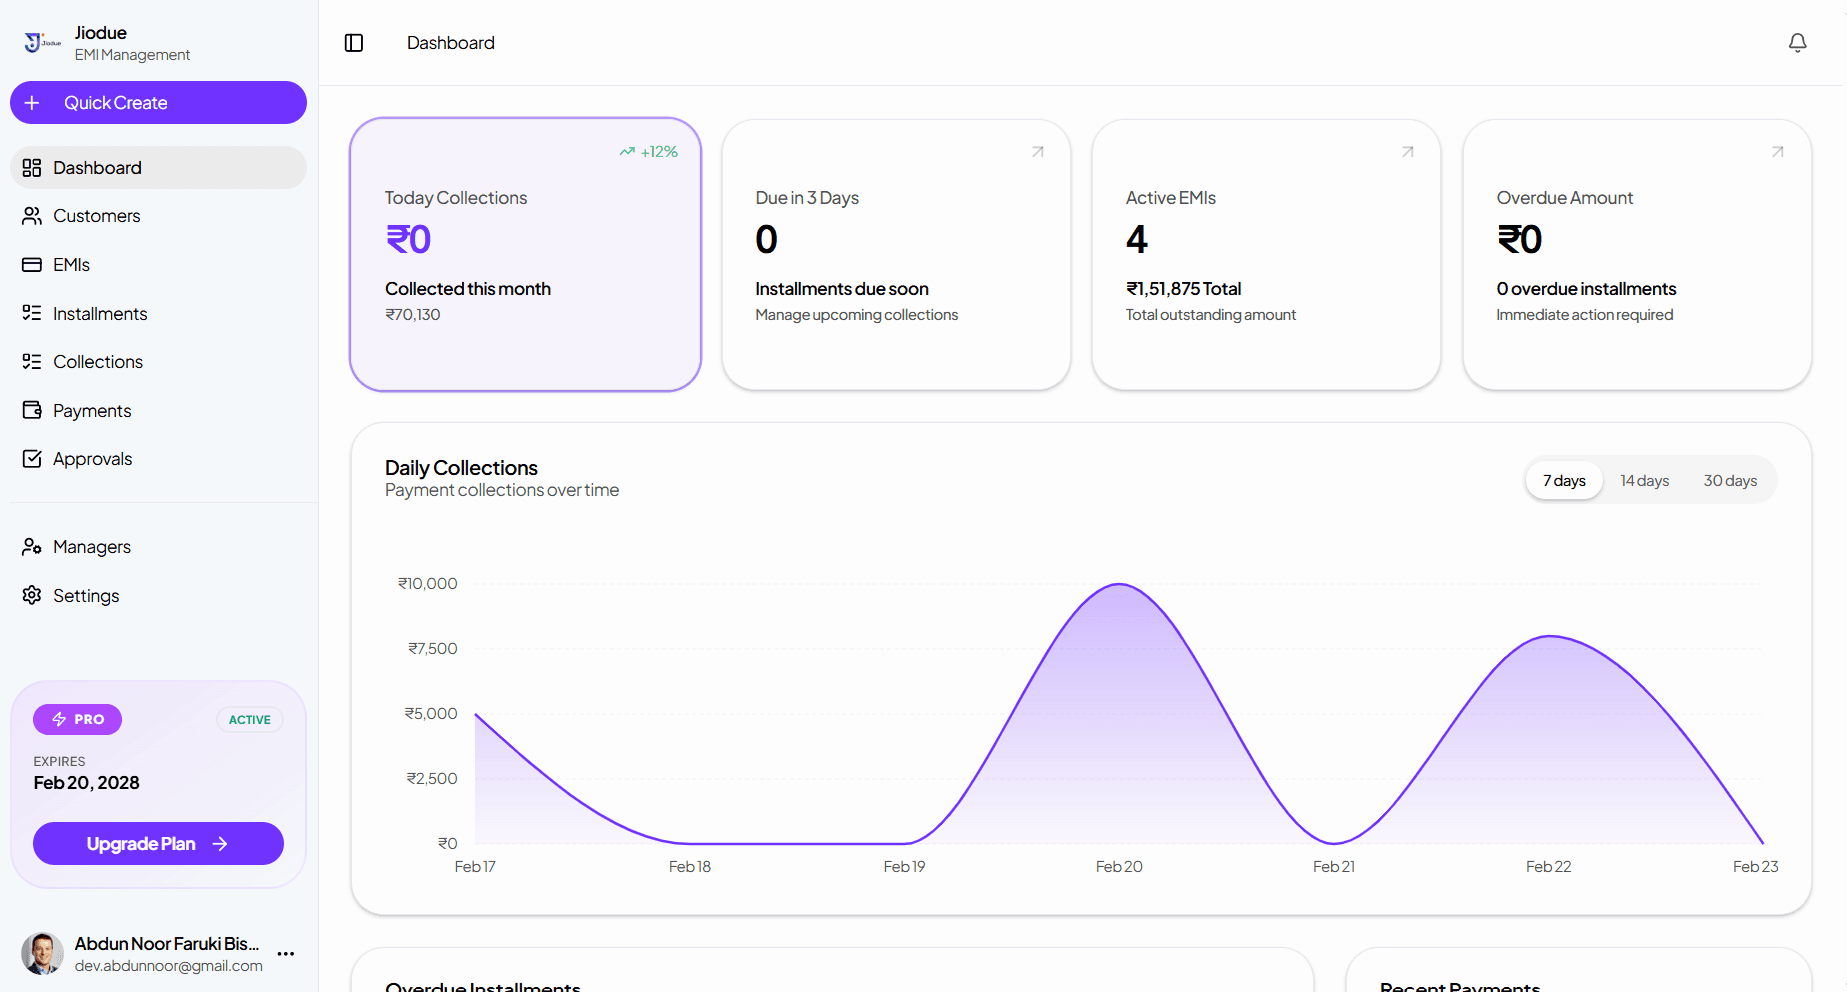
Task: Expand the Overdue Amount card details
Action: pos(1777,151)
